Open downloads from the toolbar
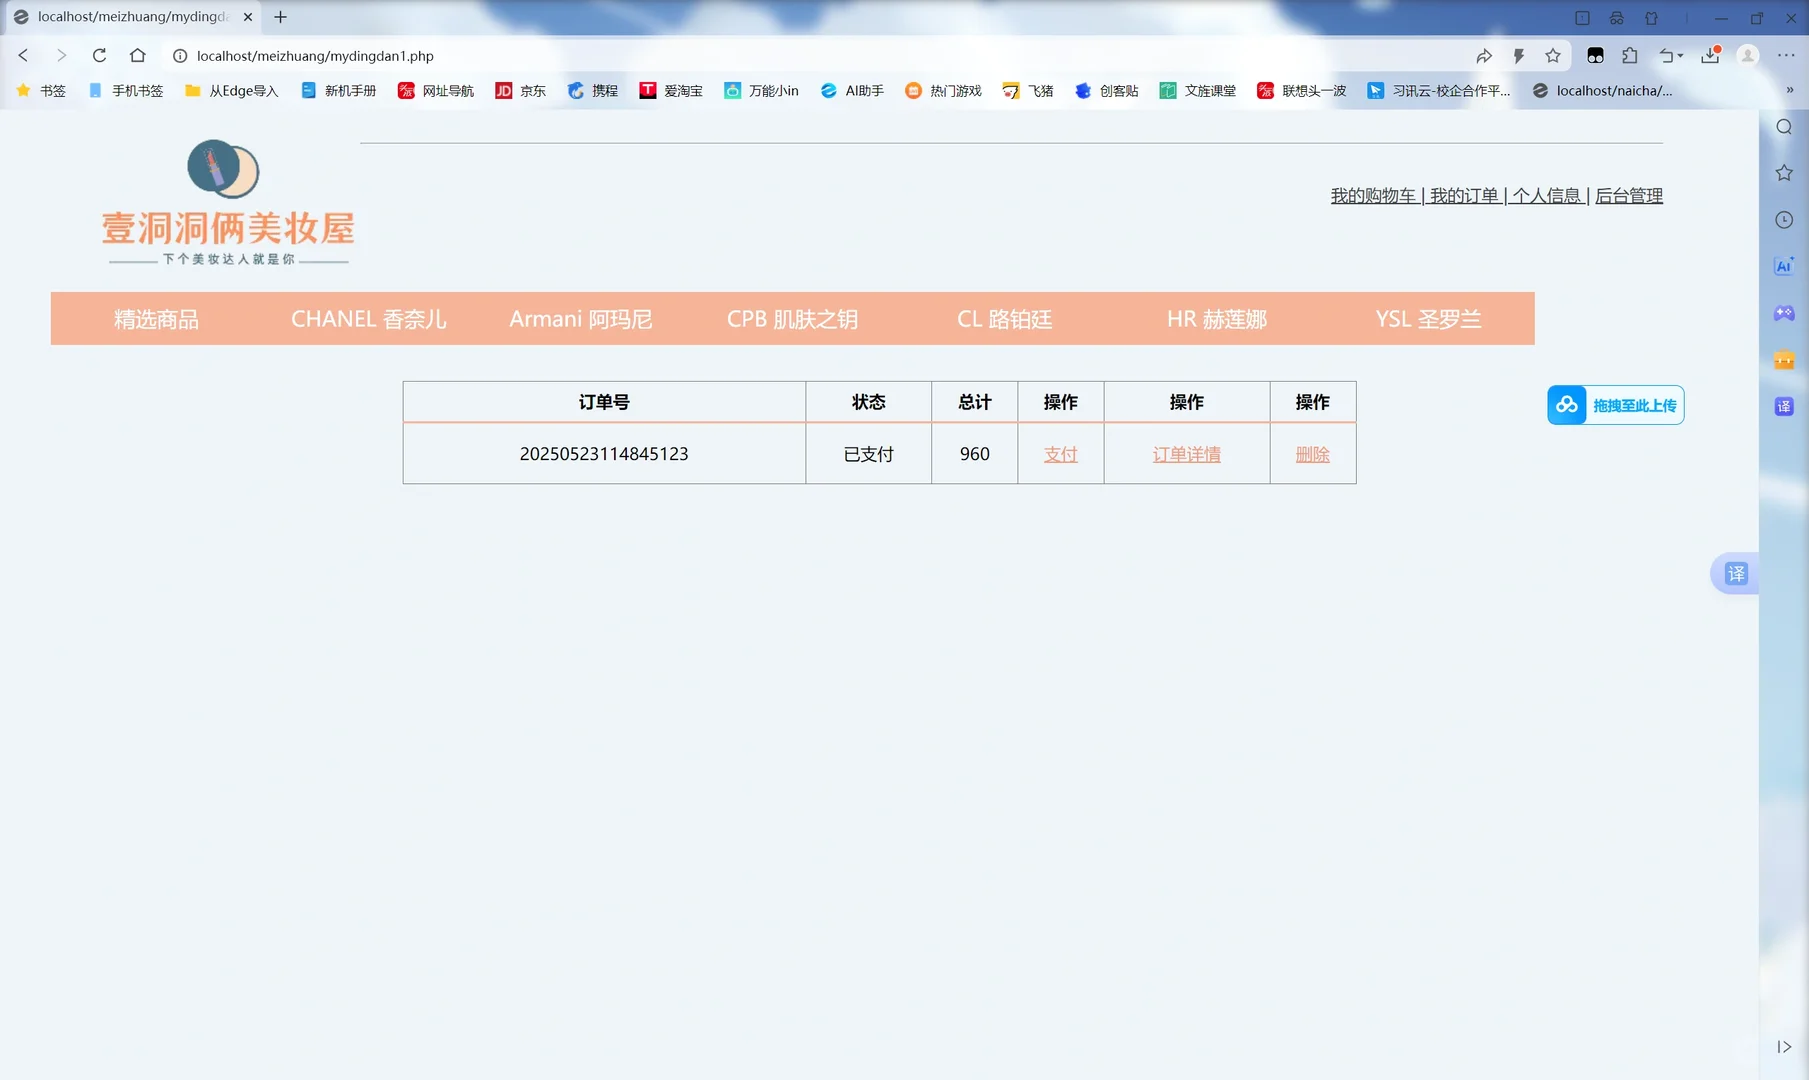Viewport: 1809px width, 1080px height. tap(1710, 57)
